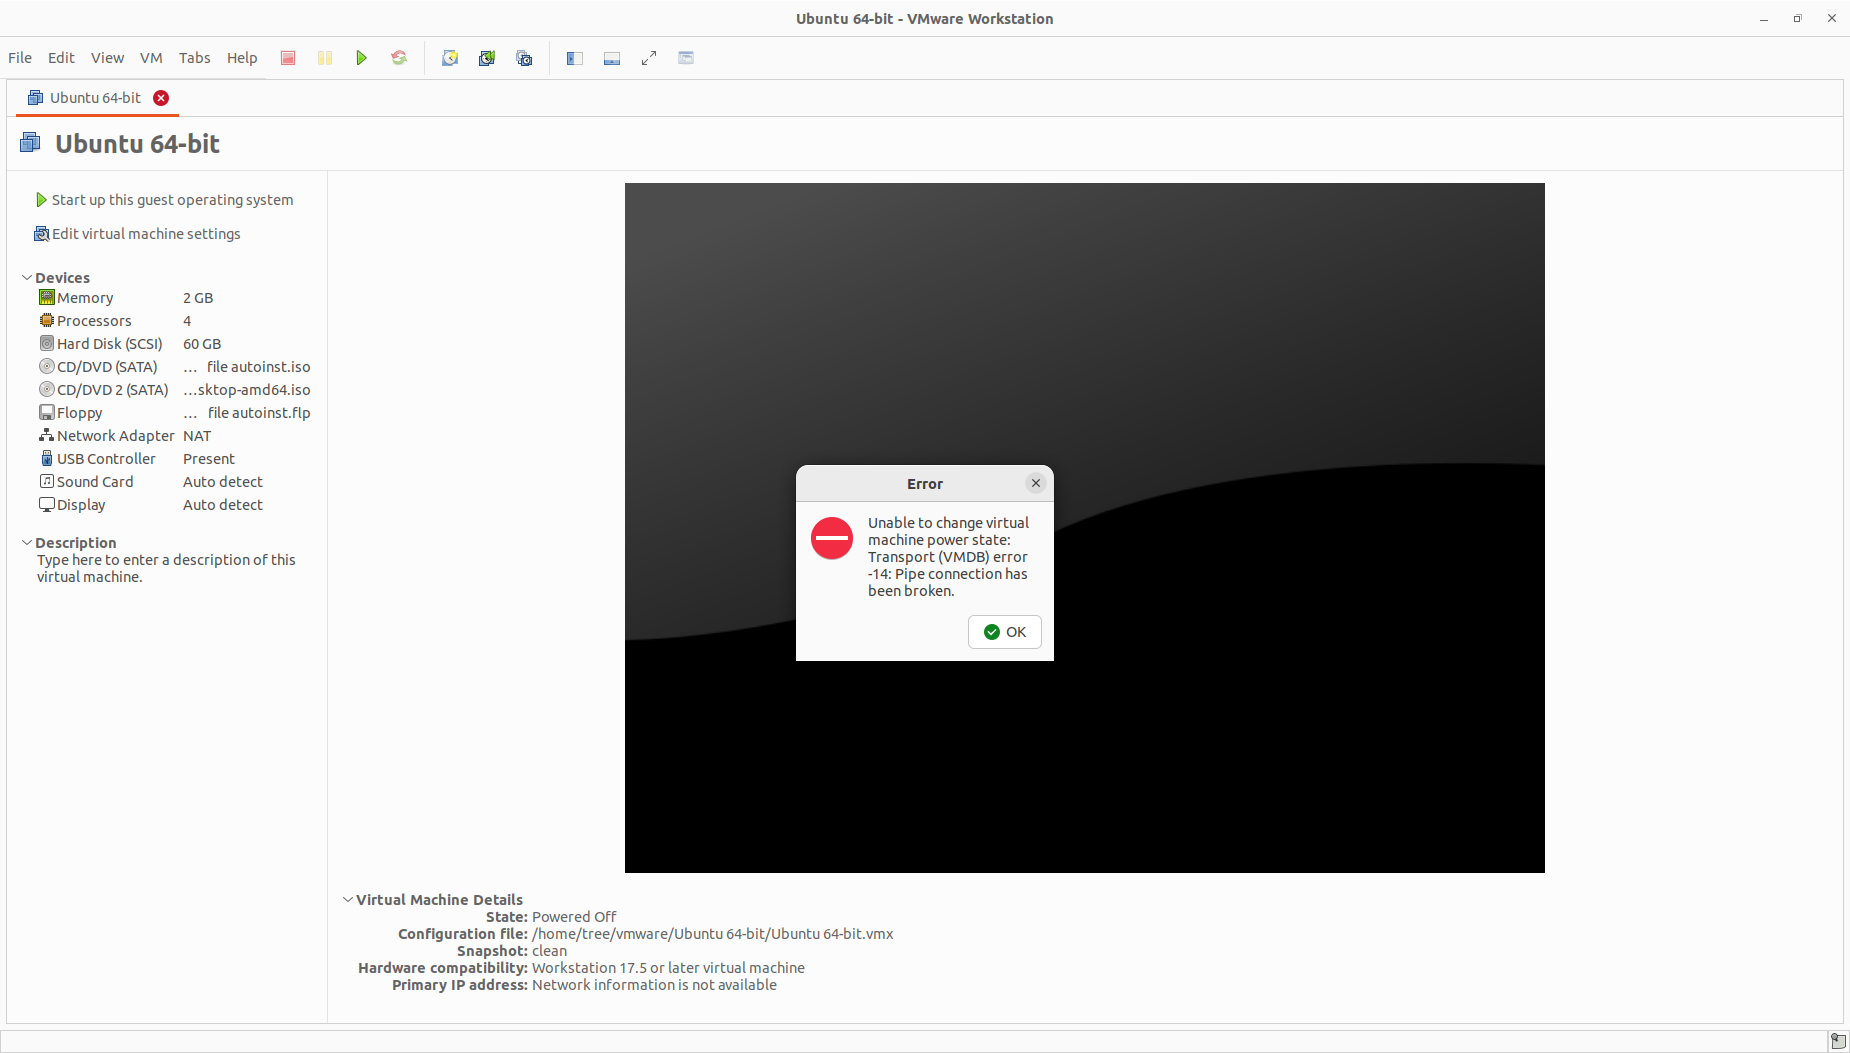The image size is (1850, 1053).
Task: Toggle the library sidebar toolbar icon
Action: [575, 58]
